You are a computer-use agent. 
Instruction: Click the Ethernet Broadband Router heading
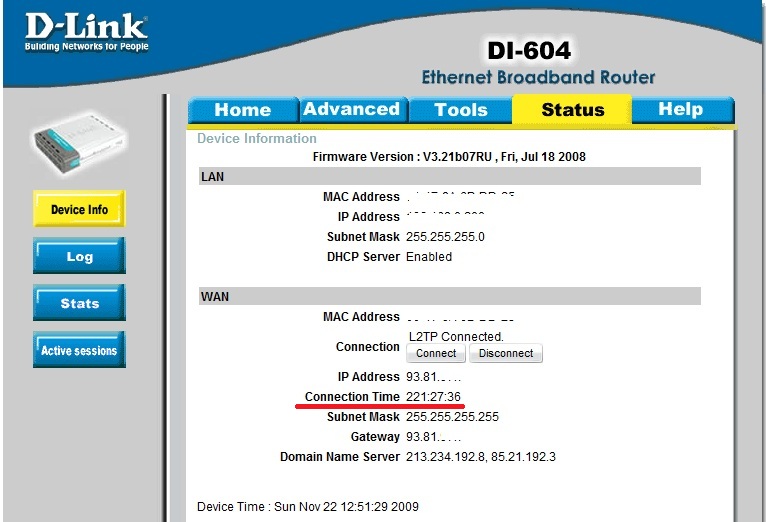coord(538,77)
